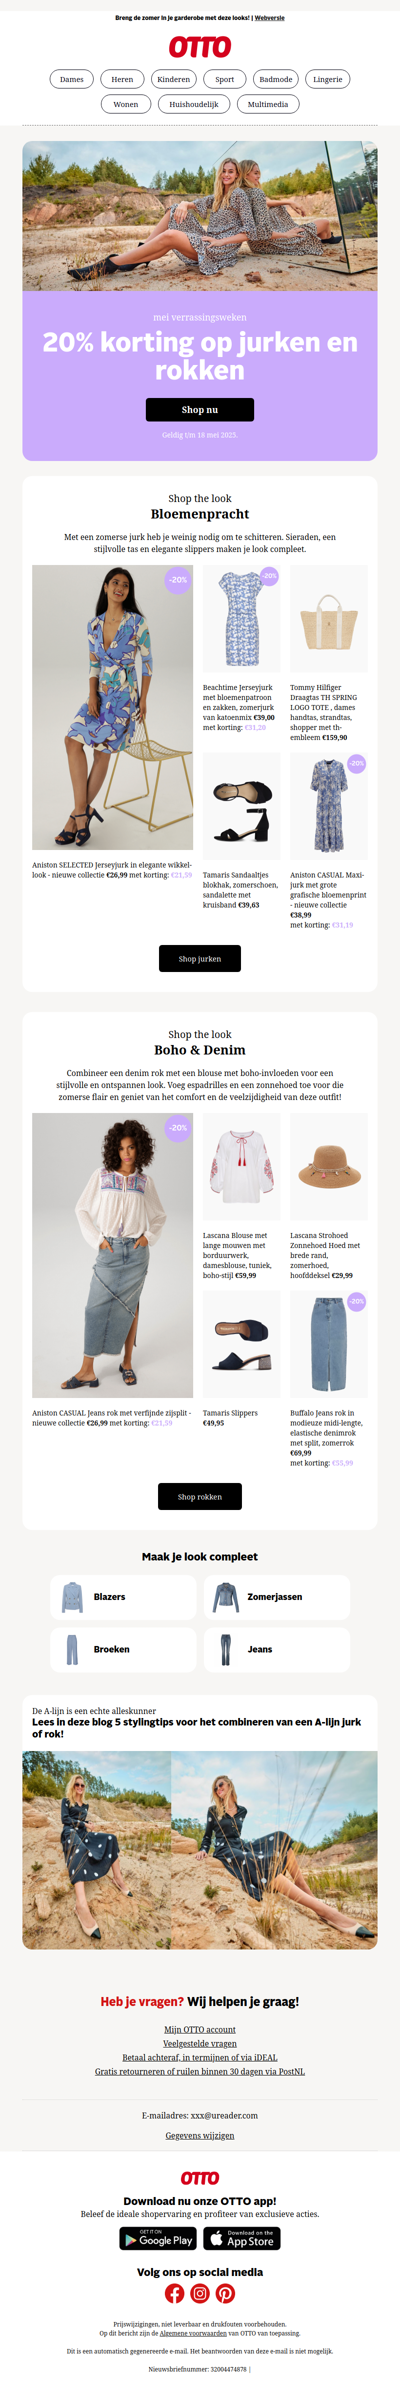The height and width of the screenshot is (2395, 400).
Task: Open the Dames menu category
Action: coord(72,79)
